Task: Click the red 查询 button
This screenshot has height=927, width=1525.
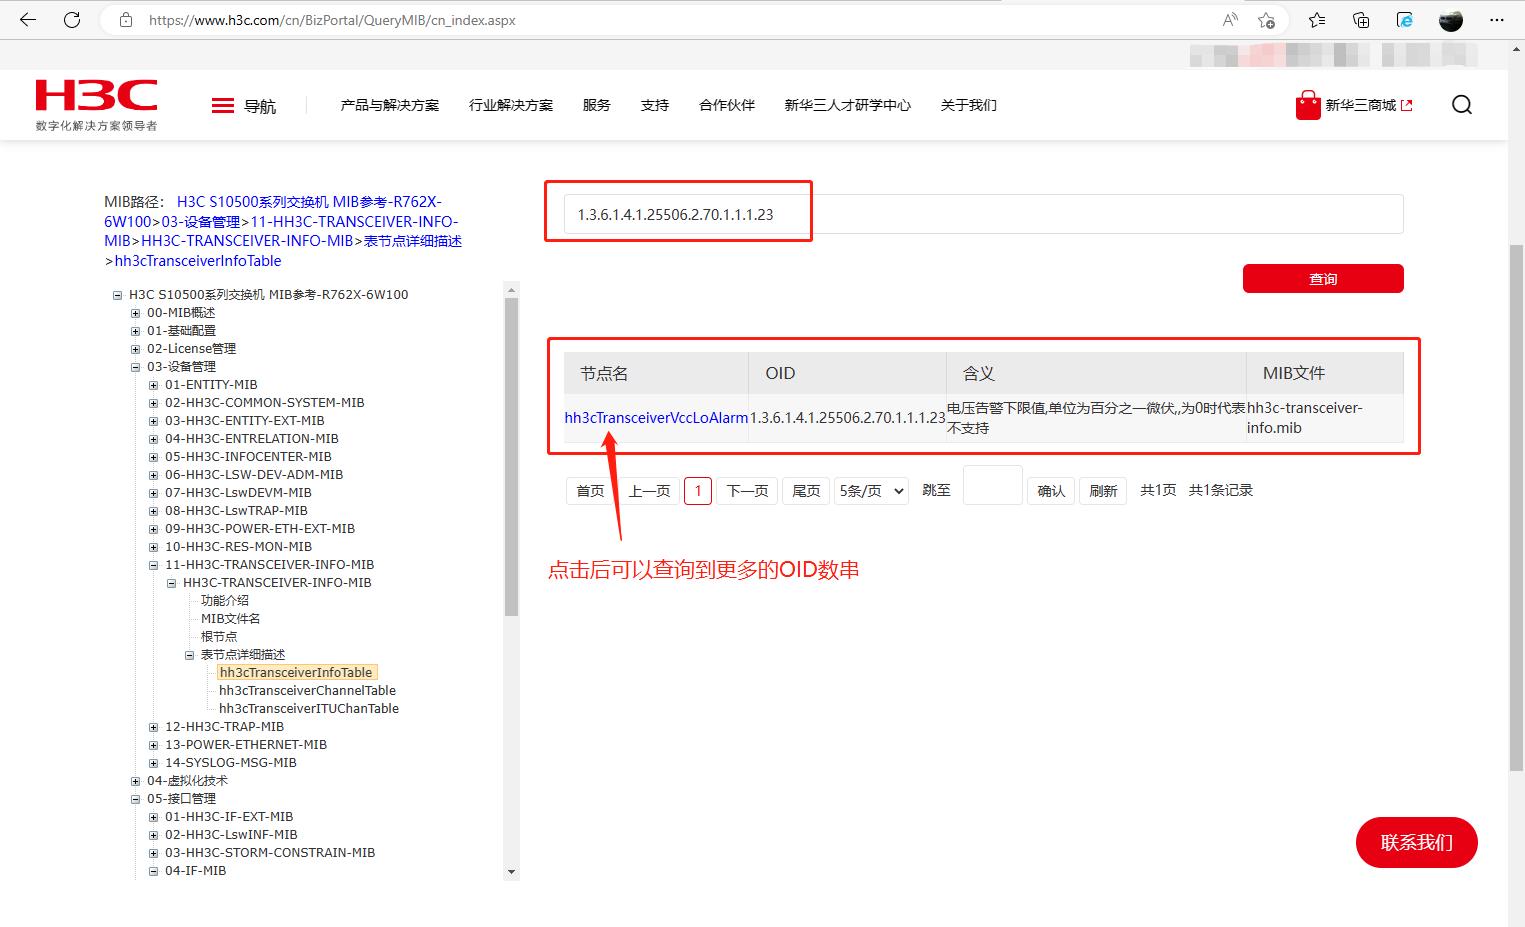Action: coord(1323,279)
